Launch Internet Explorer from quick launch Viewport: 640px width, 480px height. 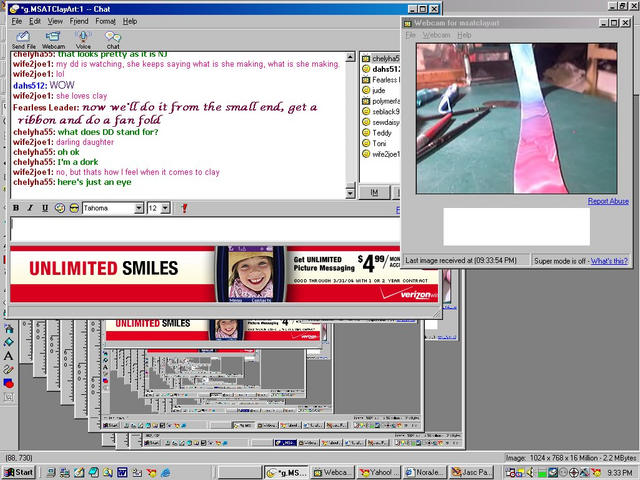[166, 473]
